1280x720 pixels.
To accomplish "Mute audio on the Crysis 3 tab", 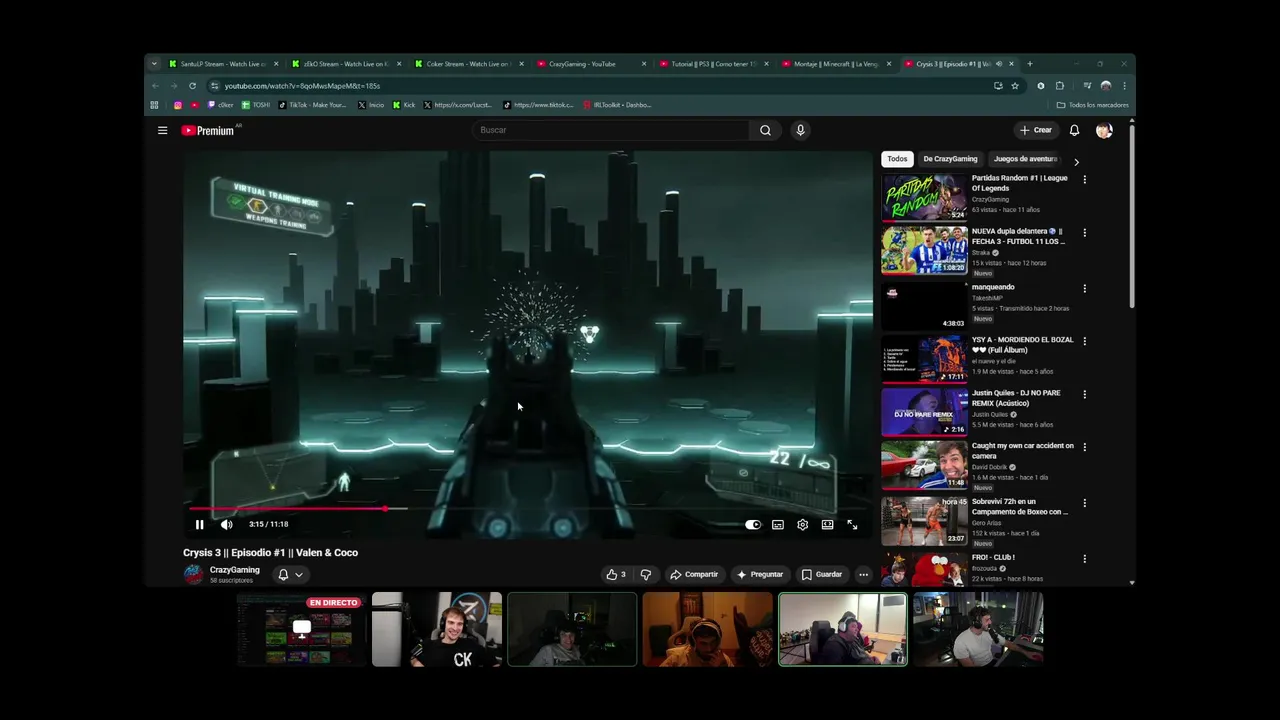I will (x=999, y=64).
